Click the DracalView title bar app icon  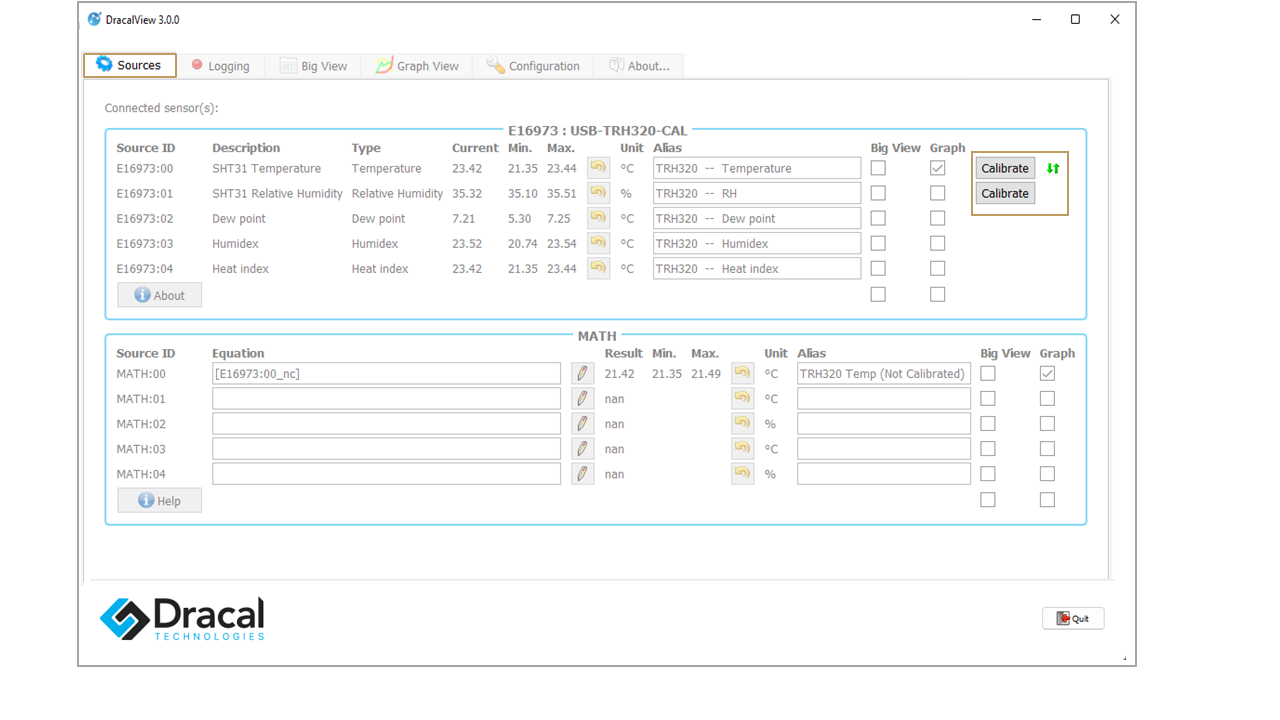(94, 19)
